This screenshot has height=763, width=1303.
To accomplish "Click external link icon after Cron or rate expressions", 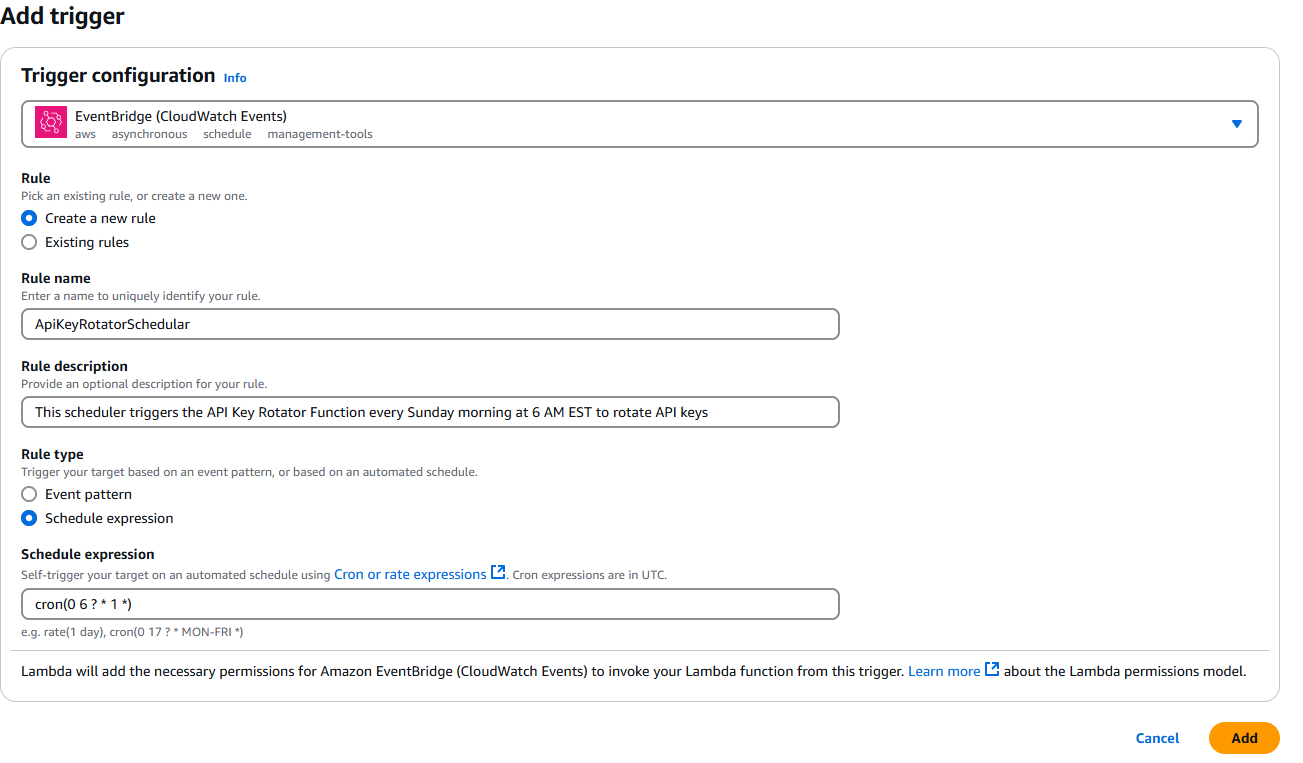I will click(498, 573).
